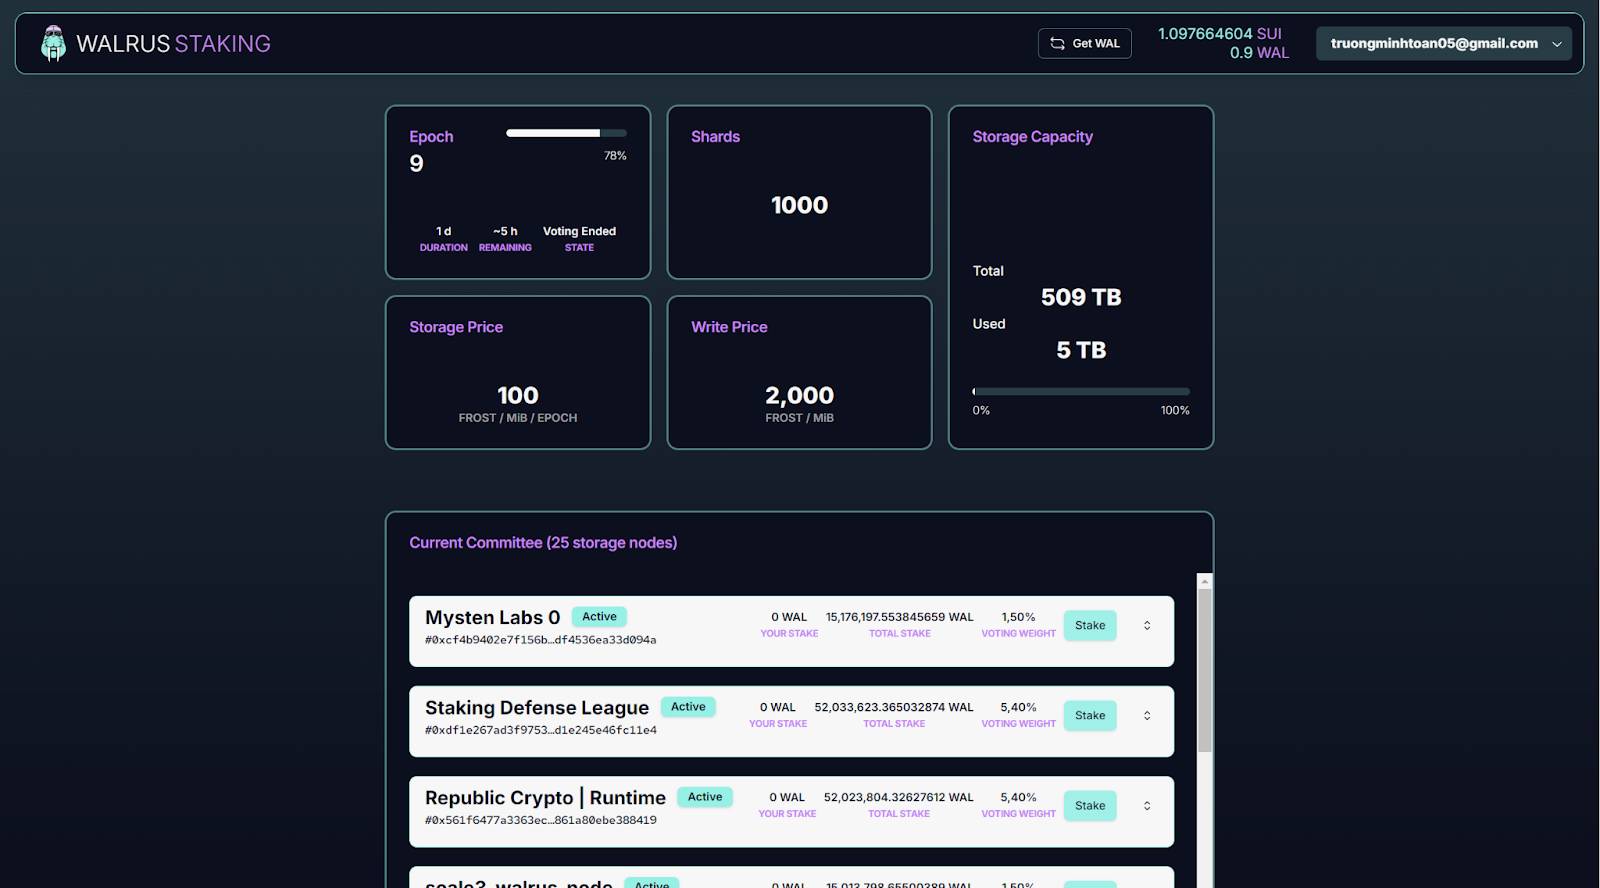Expand Mysten Labs 0 node details

[1147, 625]
